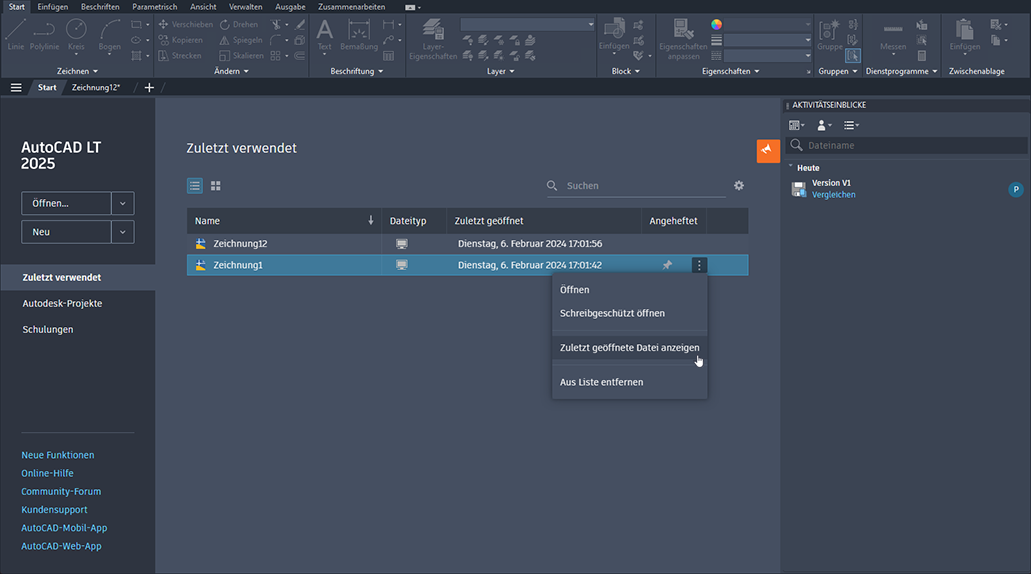Choose Zuletzt geöffnete Datei anzeigen

630,348
